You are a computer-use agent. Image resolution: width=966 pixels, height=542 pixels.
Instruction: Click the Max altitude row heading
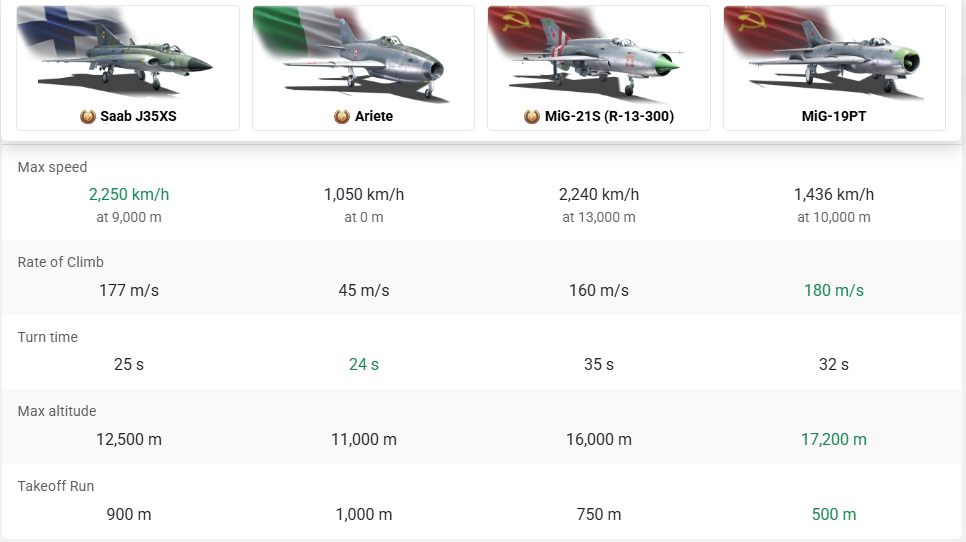tap(57, 411)
